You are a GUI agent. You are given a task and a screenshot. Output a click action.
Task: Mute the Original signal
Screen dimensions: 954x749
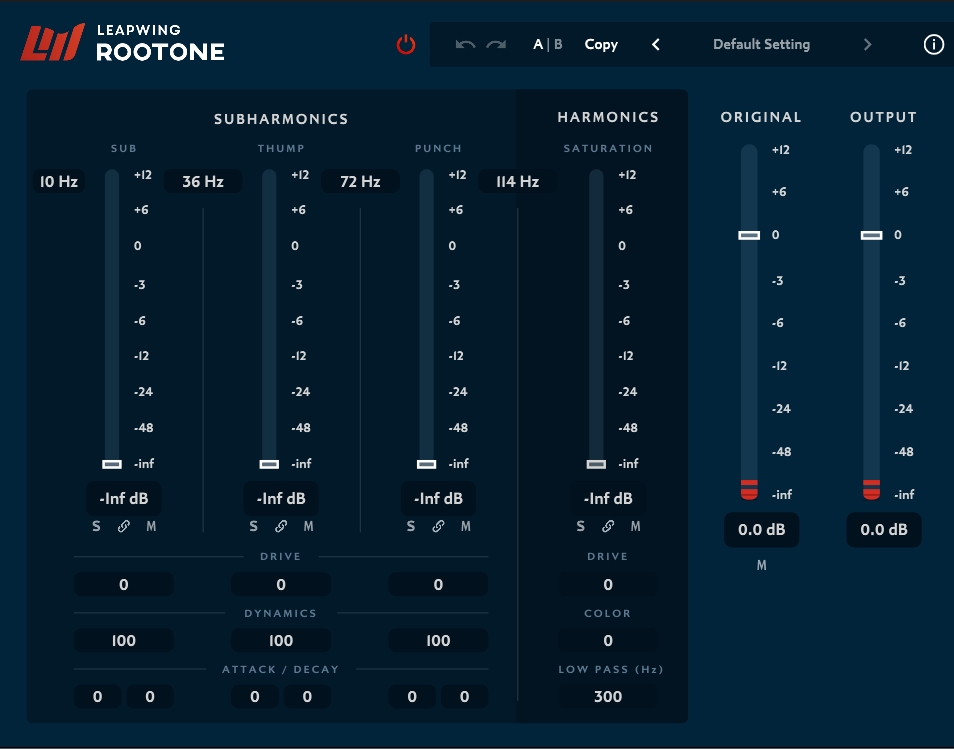pos(761,565)
